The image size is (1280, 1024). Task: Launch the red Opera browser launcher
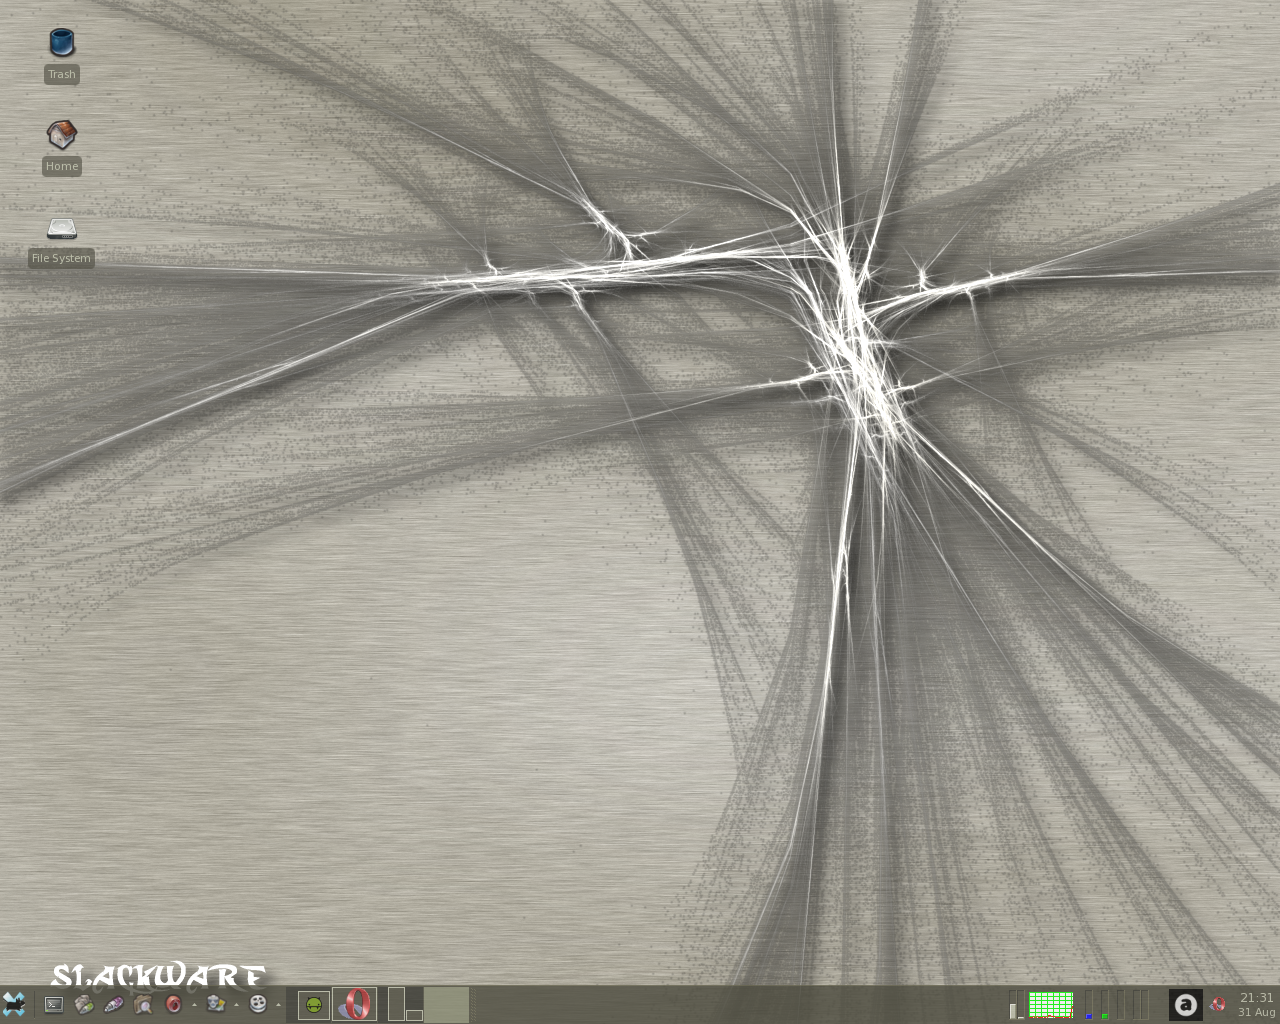pyautogui.click(x=173, y=1004)
